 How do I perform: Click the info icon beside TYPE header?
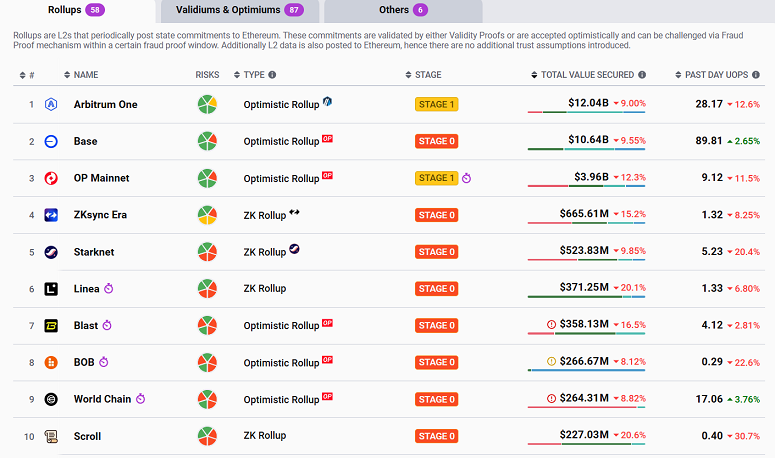(x=272, y=75)
